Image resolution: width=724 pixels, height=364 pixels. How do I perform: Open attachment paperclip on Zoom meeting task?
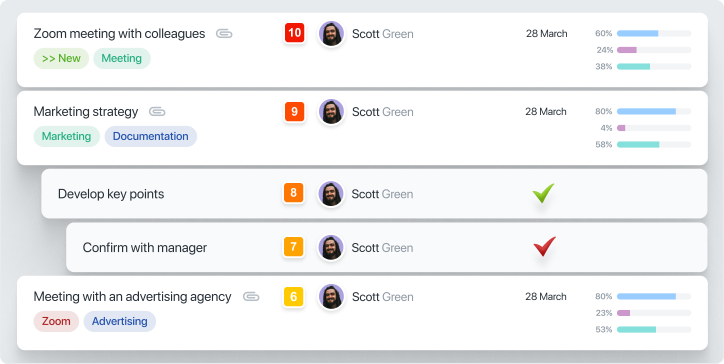(224, 34)
